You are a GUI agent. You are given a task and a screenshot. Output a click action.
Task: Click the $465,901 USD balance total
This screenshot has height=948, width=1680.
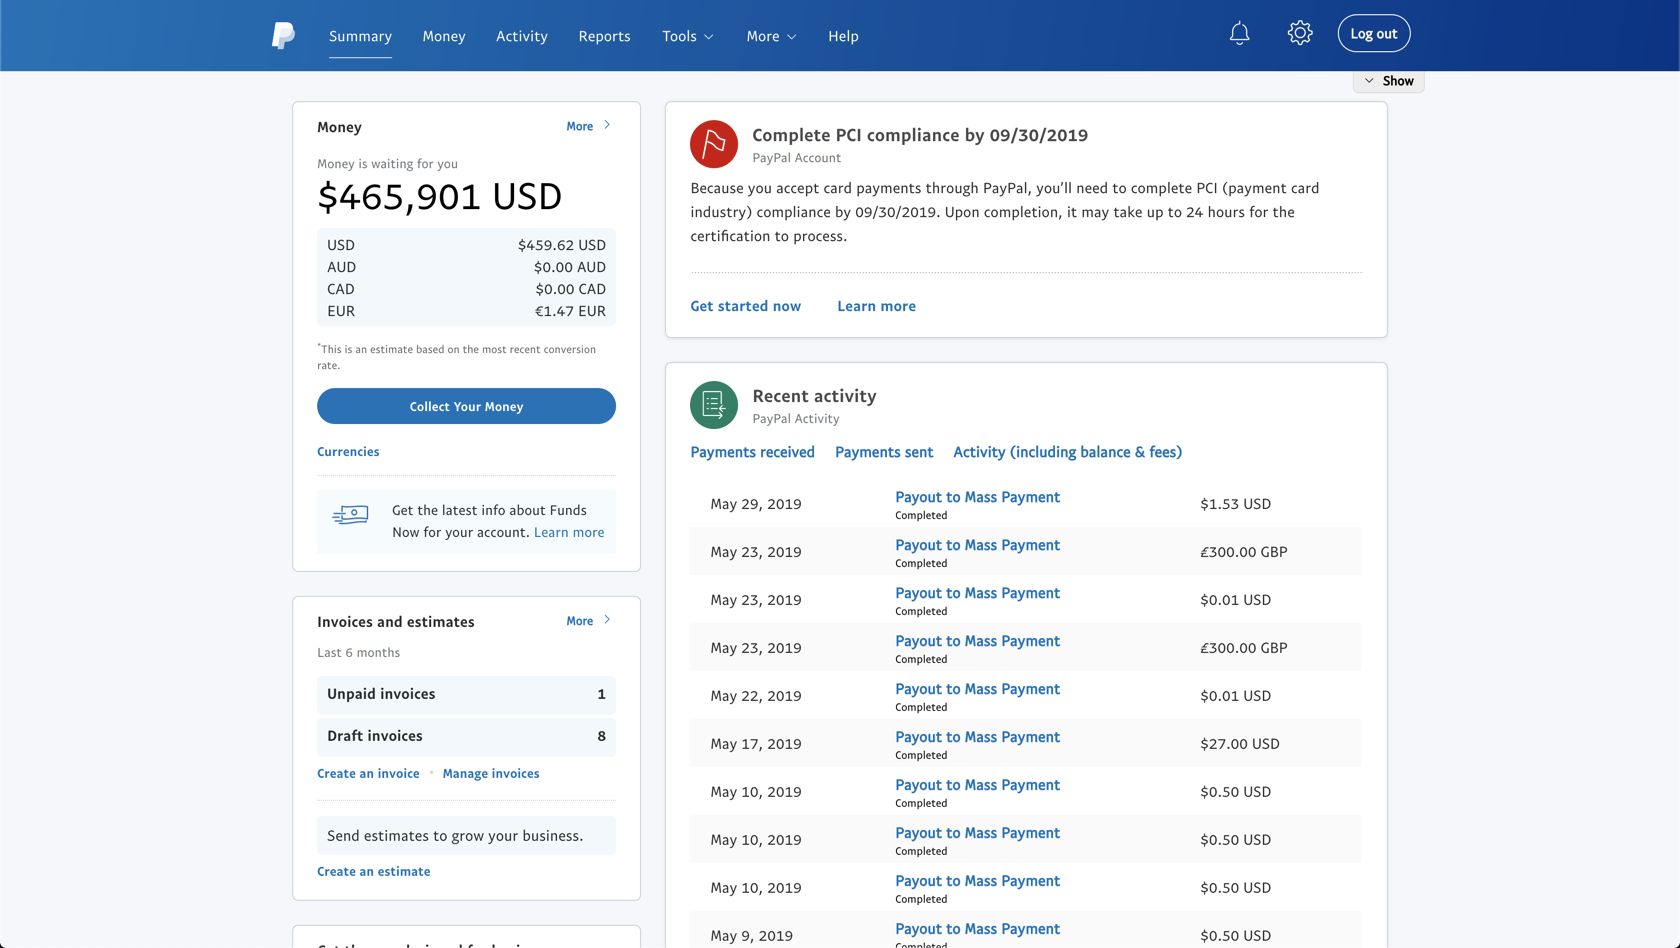point(440,196)
